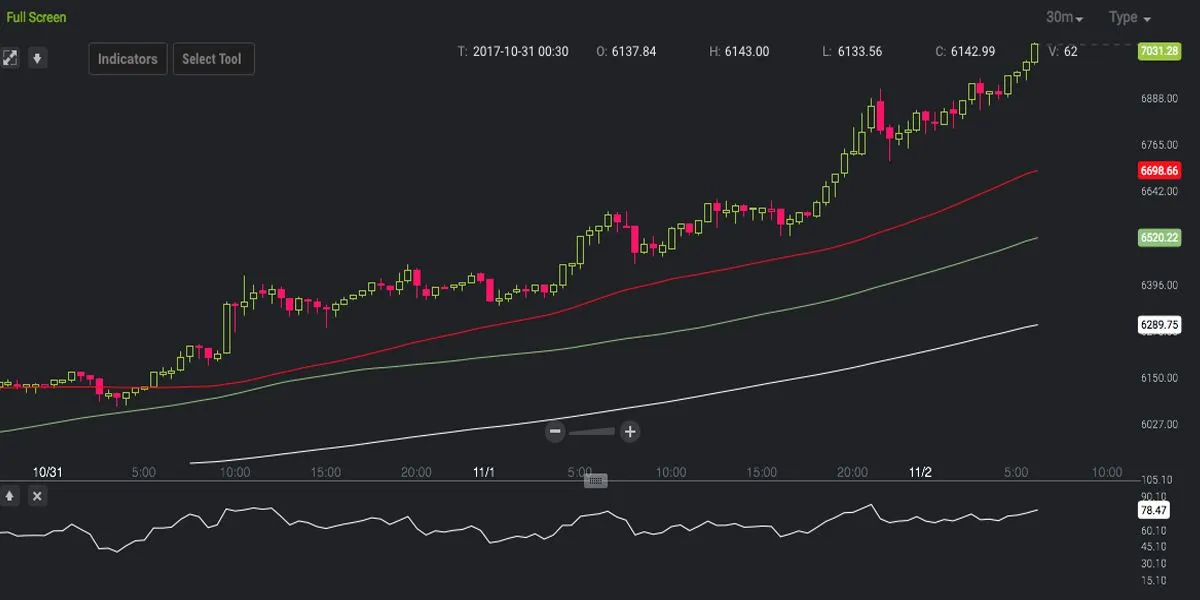Click the red 6698.66 moving average label

1159,171
